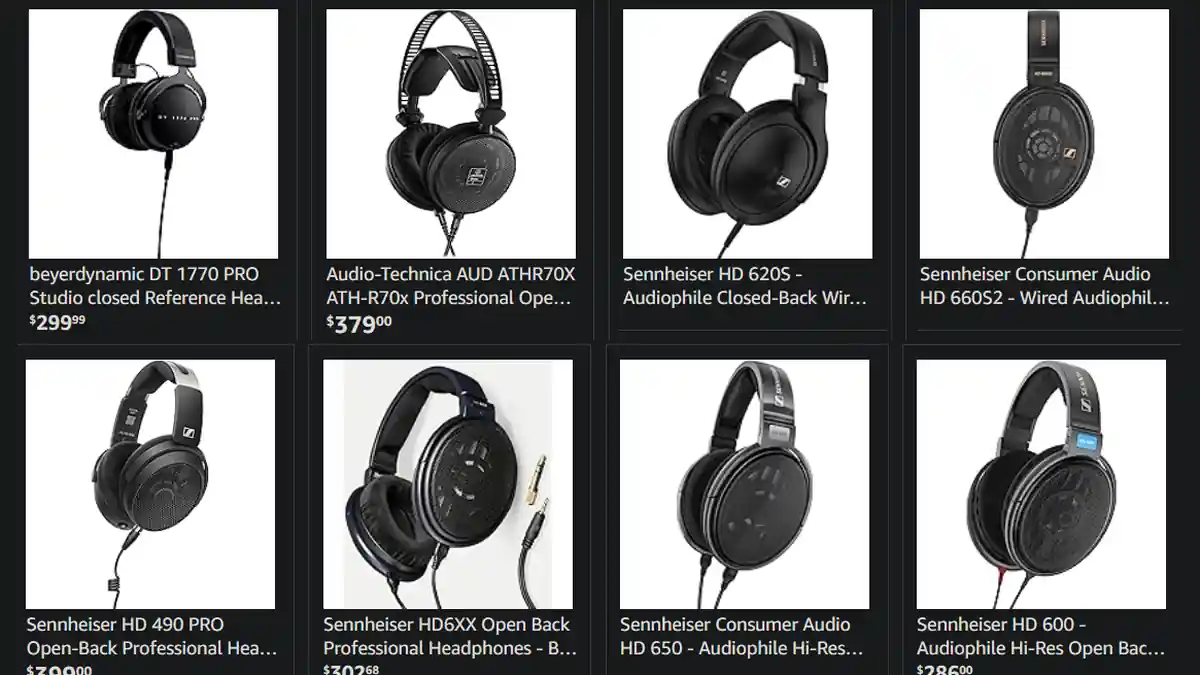1200x675 pixels.
Task: Click the $299.99 price of the DT 1770 PRO
Action: point(57,321)
